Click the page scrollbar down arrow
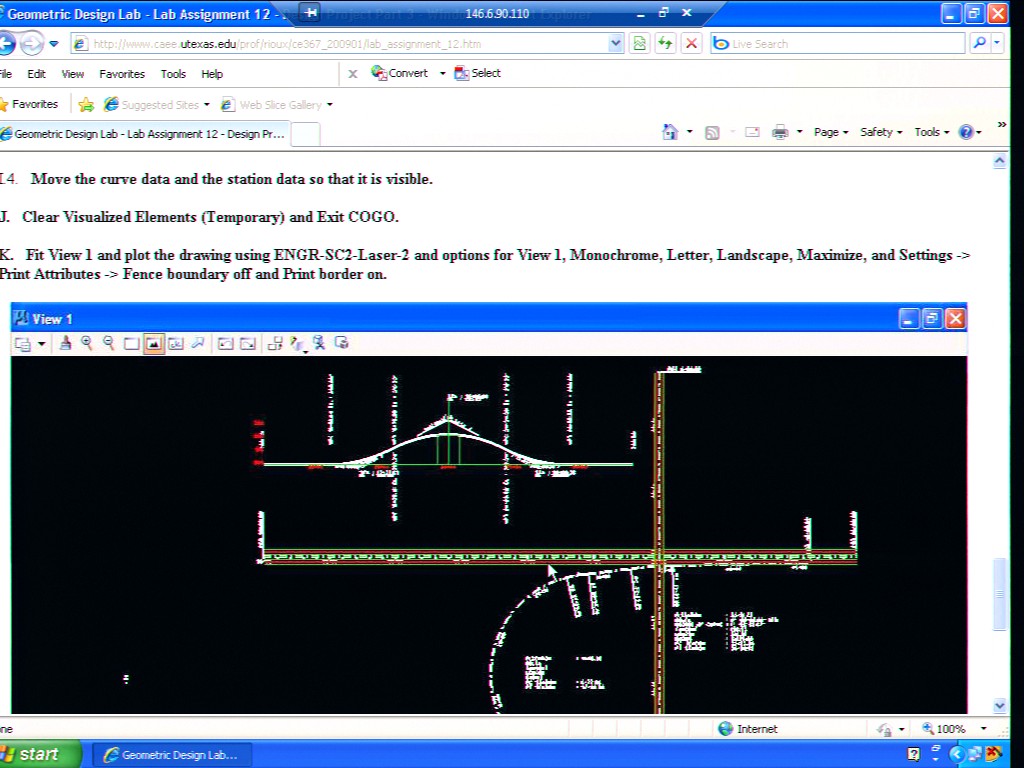Screen dimensions: 1024x768 [999, 705]
